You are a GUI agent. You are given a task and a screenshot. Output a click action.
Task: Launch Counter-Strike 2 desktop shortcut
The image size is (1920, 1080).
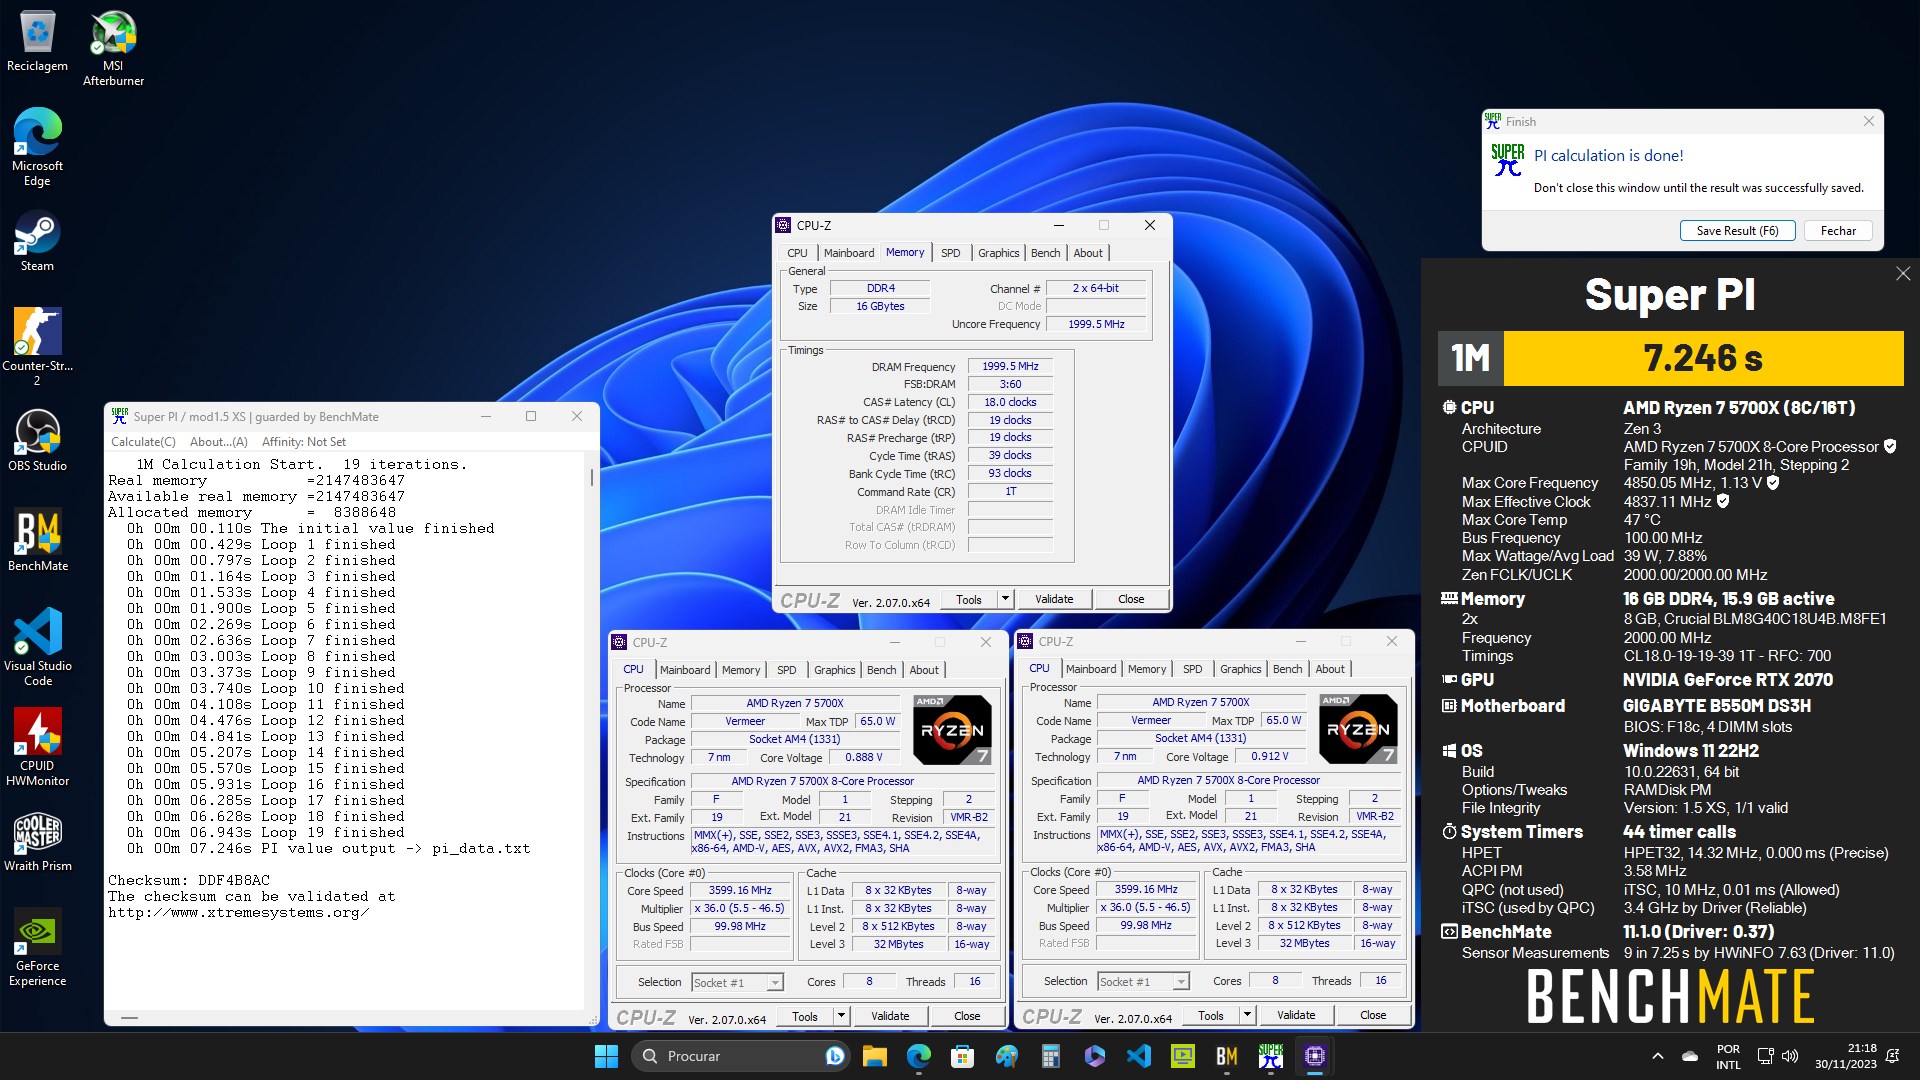coord(37,347)
